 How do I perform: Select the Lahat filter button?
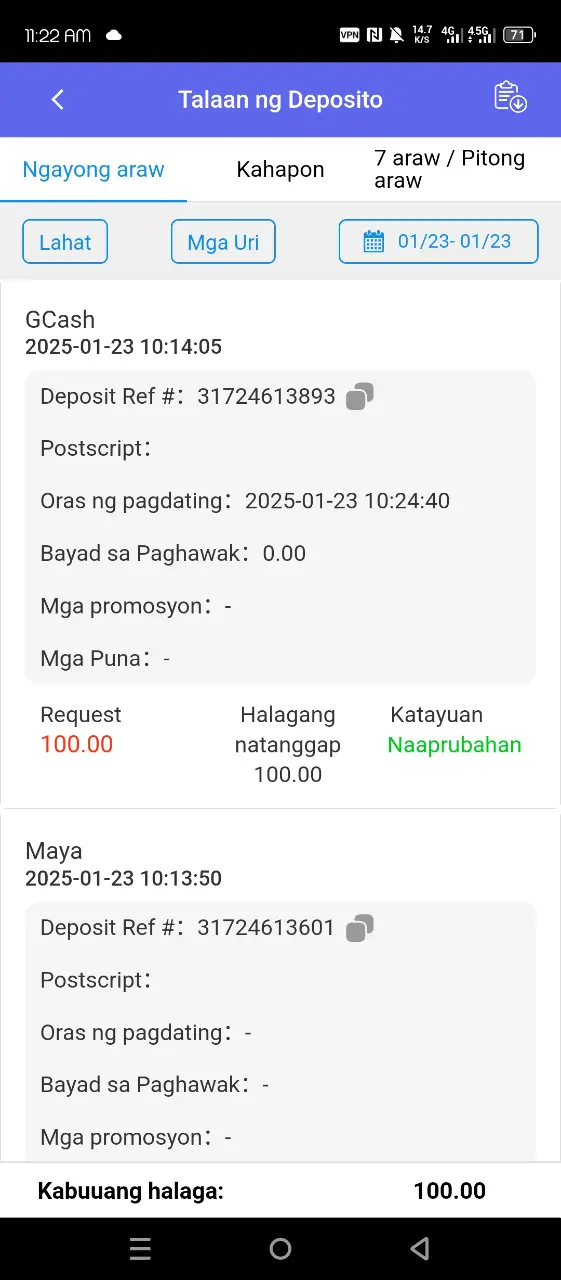click(x=65, y=242)
